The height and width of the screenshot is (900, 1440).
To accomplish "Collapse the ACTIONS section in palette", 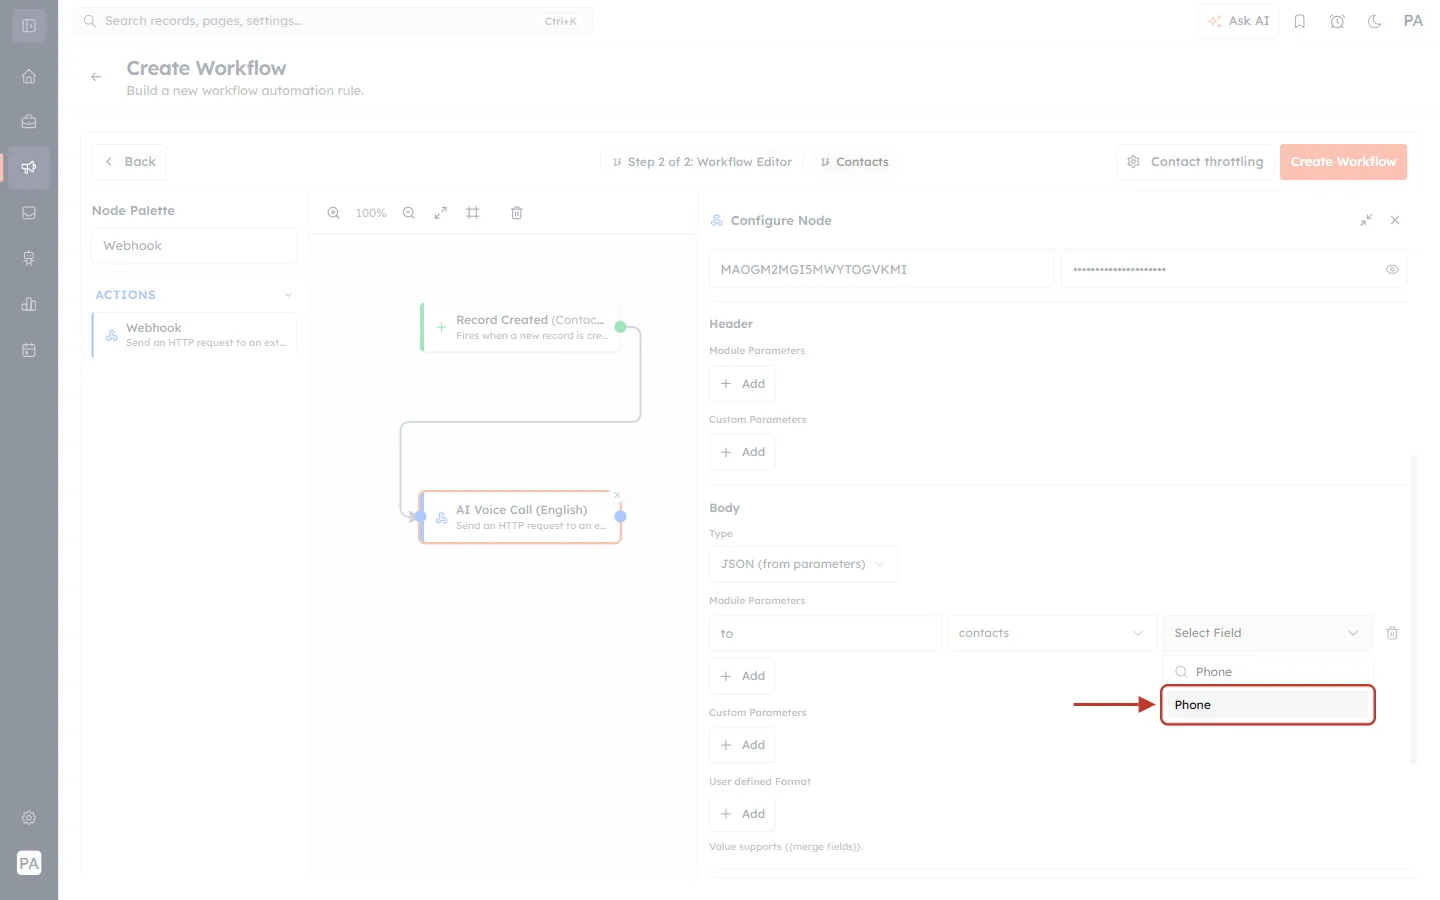I will [x=289, y=295].
